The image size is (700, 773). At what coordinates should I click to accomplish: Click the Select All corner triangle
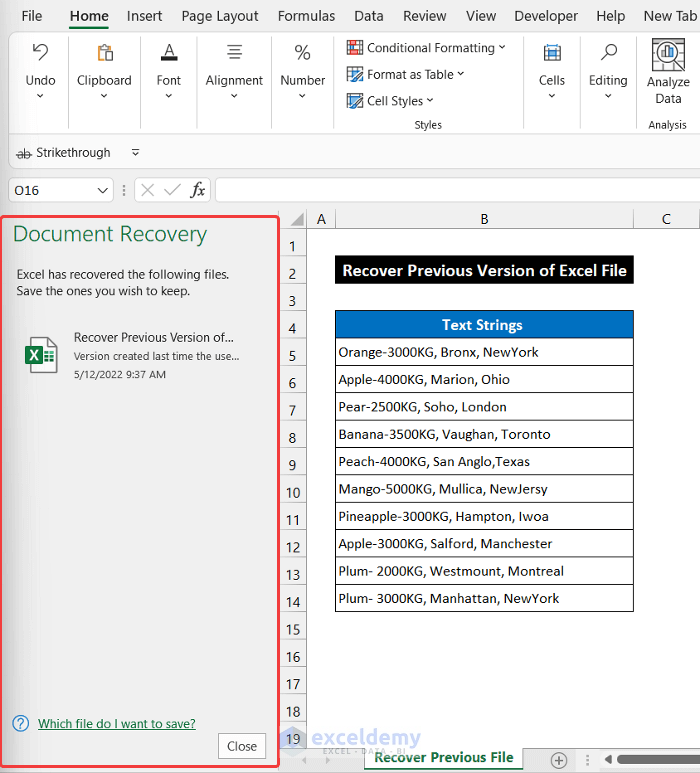(x=297, y=219)
